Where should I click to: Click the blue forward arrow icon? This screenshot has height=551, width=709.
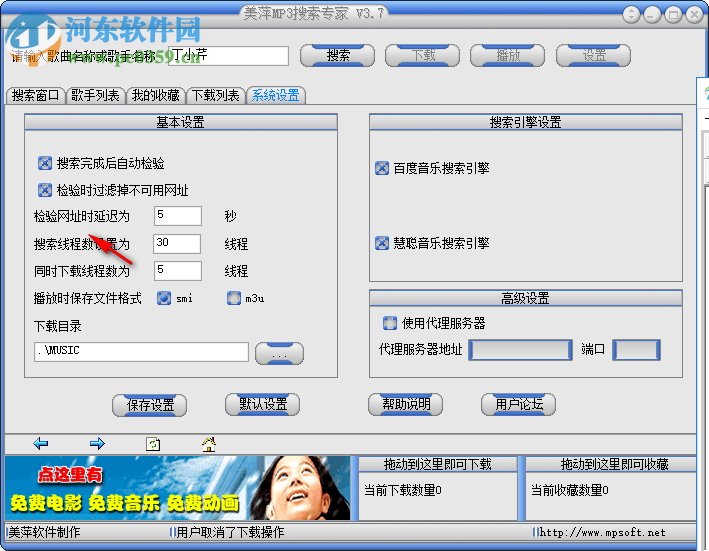coord(97,443)
